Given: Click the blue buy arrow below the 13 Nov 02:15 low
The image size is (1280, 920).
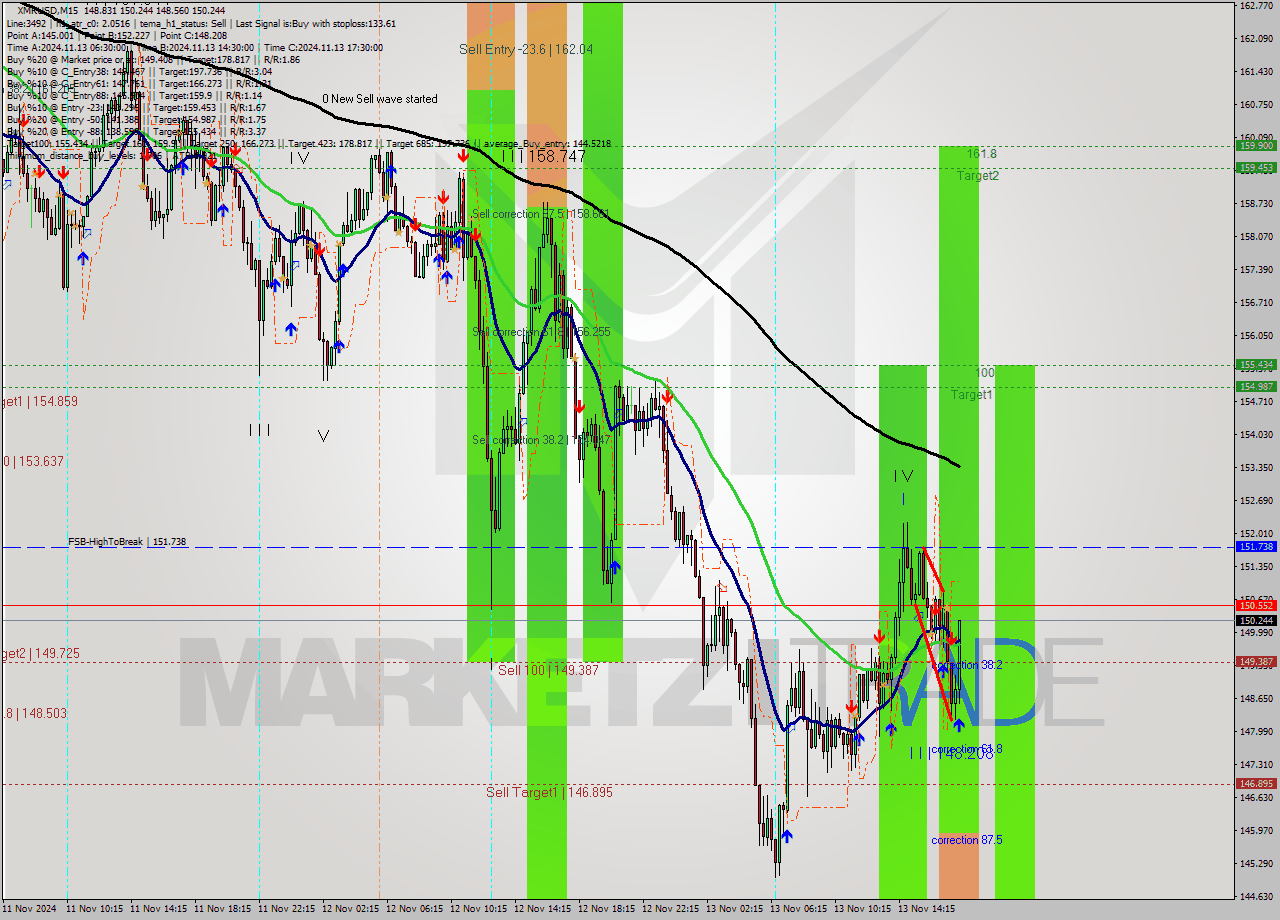Looking at the screenshot, I should [787, 835].
